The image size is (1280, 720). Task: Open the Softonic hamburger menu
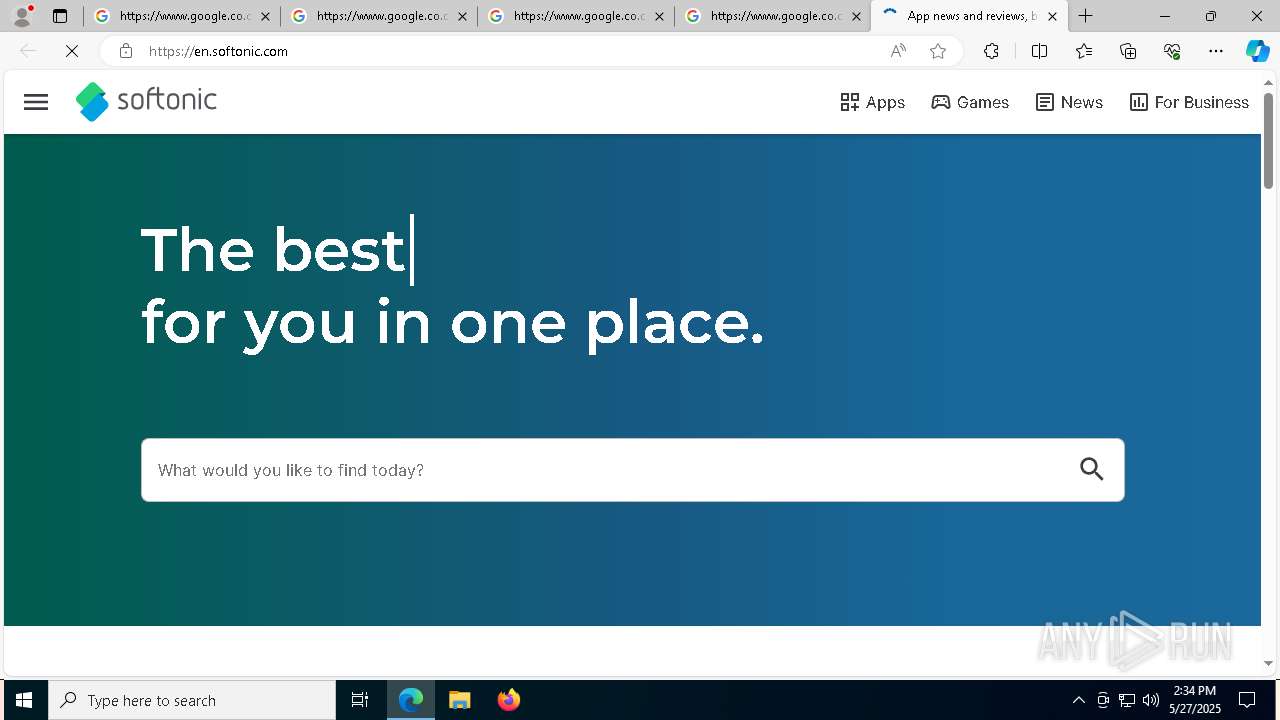(x=35, y=102)
